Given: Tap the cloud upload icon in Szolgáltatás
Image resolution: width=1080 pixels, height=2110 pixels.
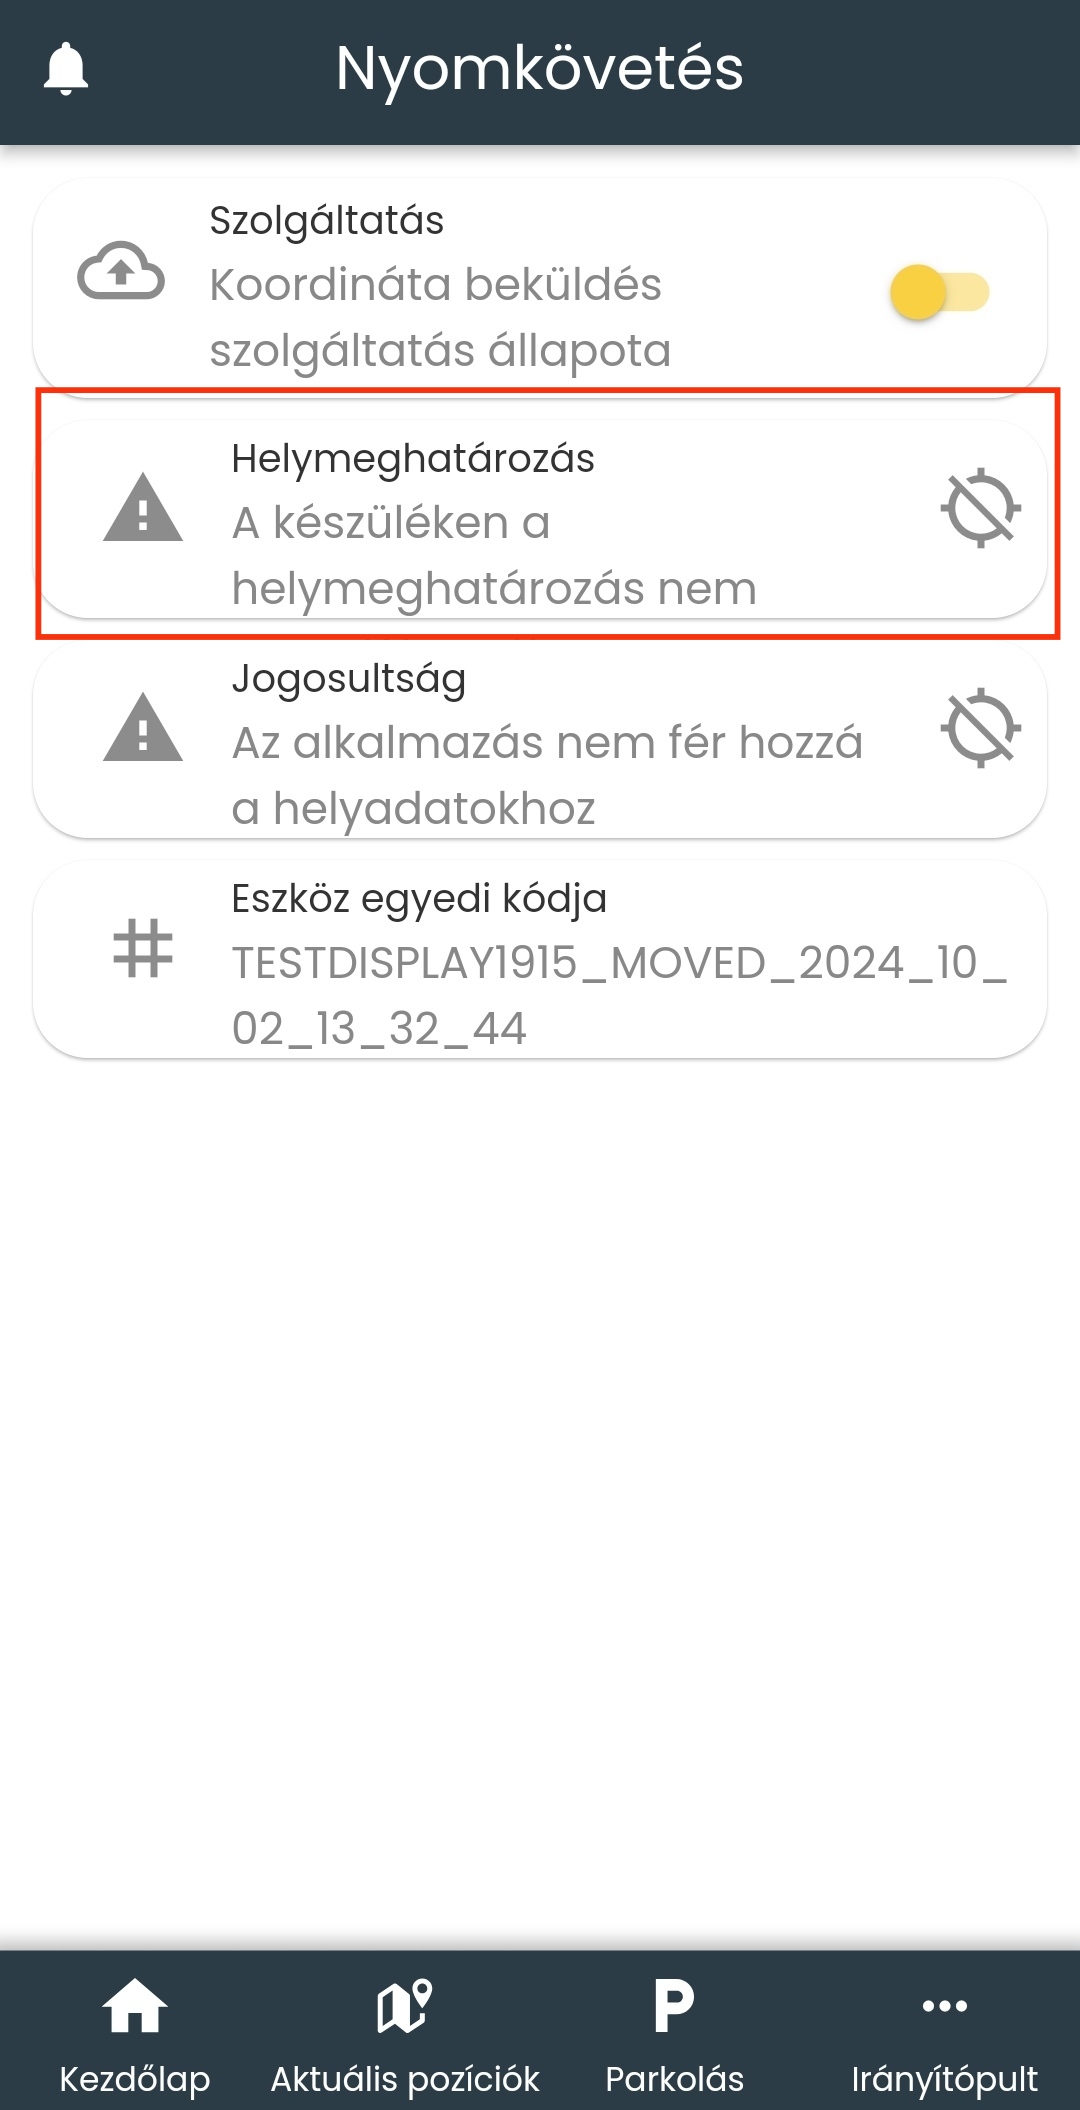Looking at the screenshot, I should tap(121, 271).
